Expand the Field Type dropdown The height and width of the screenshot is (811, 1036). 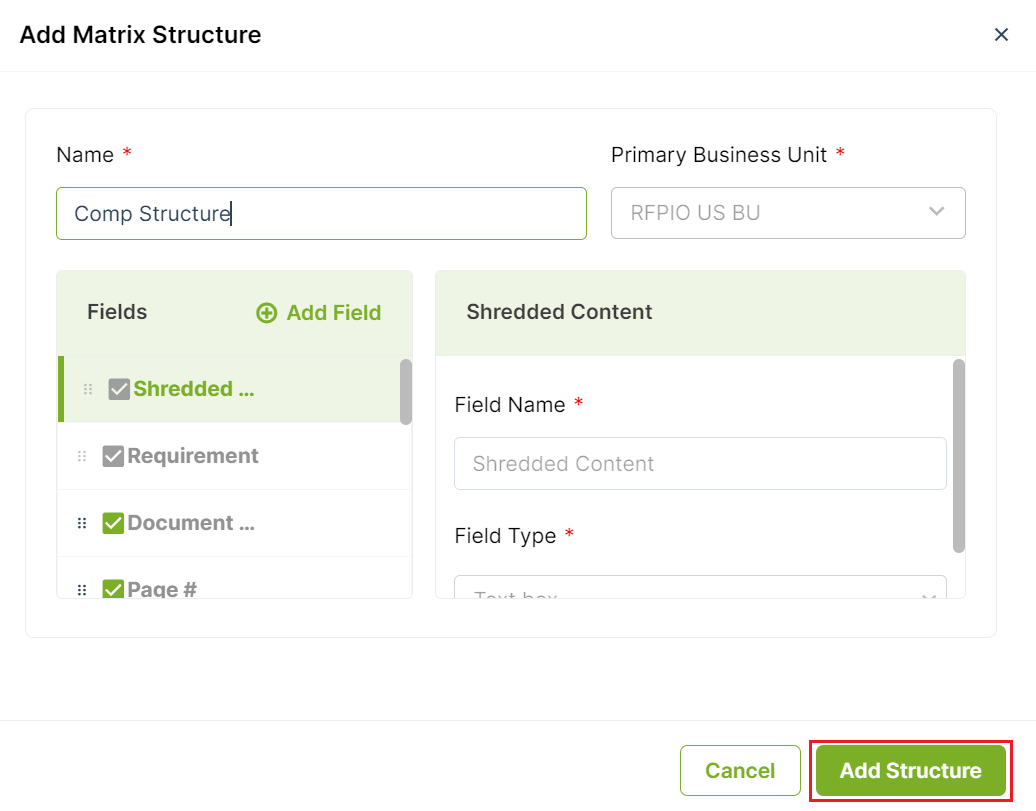pos(700,588)
